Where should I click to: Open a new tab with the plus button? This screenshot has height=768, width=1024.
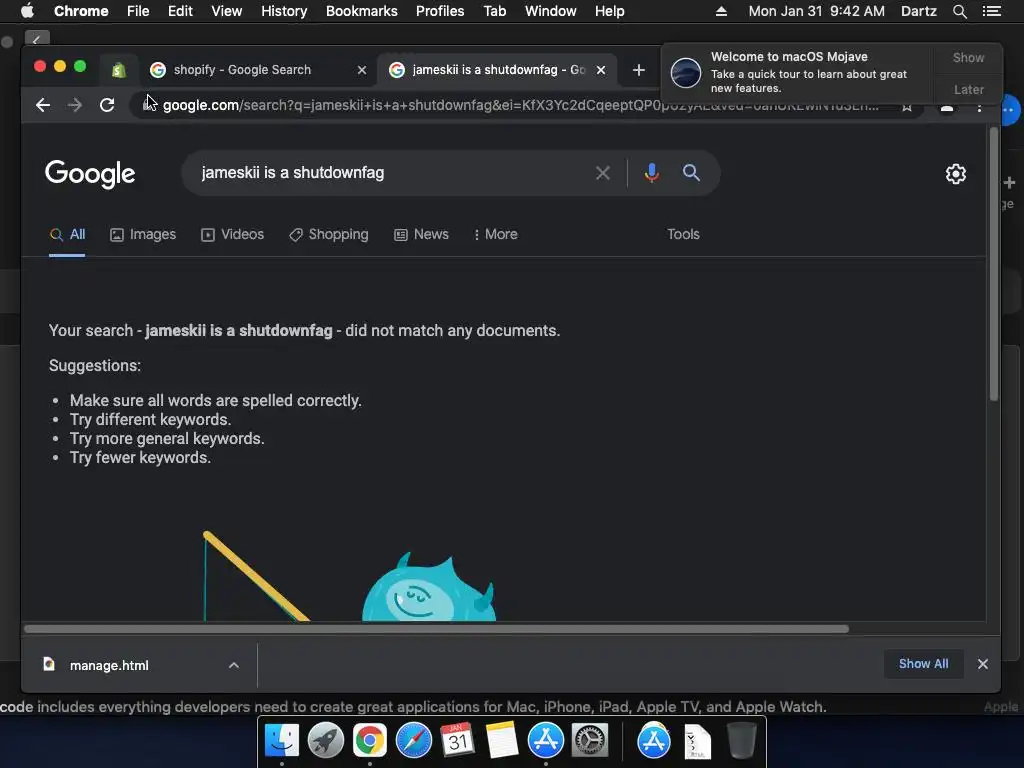(639, 70)
